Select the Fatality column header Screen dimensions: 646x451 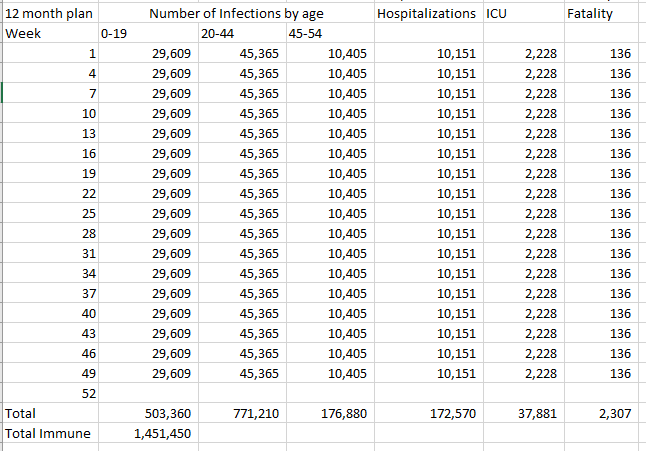point(589,14)
